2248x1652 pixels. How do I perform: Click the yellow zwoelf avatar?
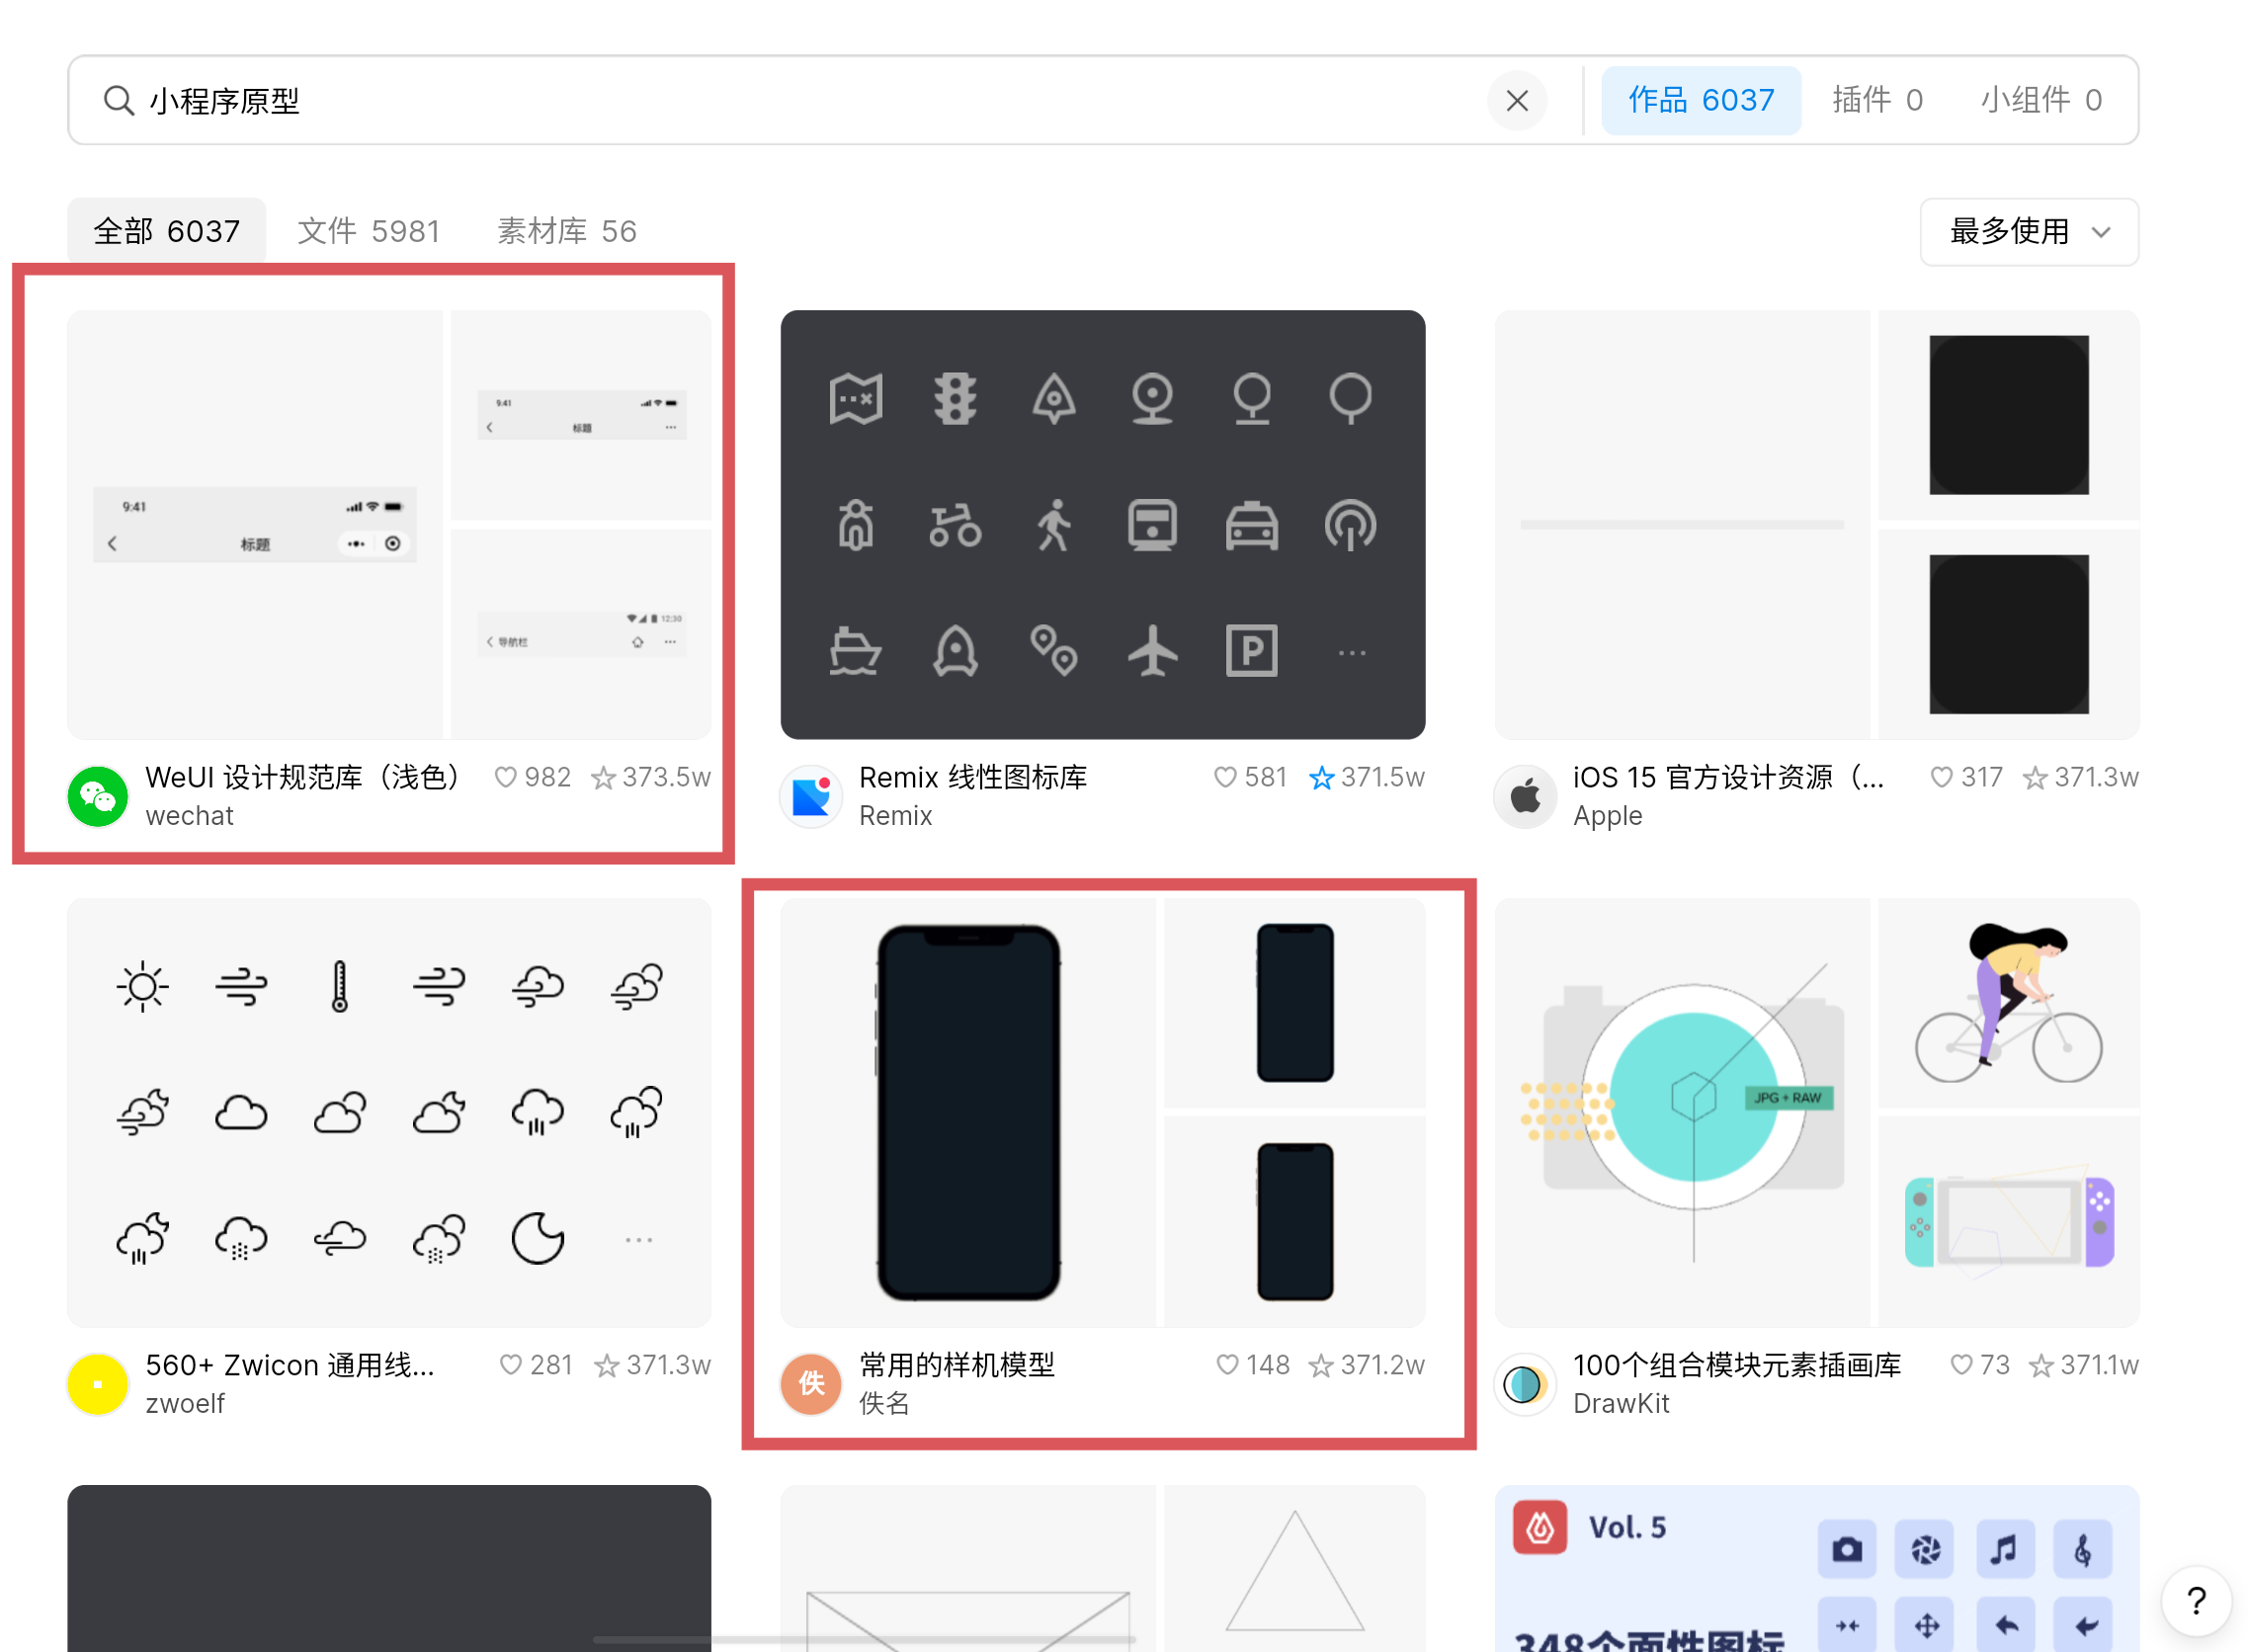click(97, 1384)
